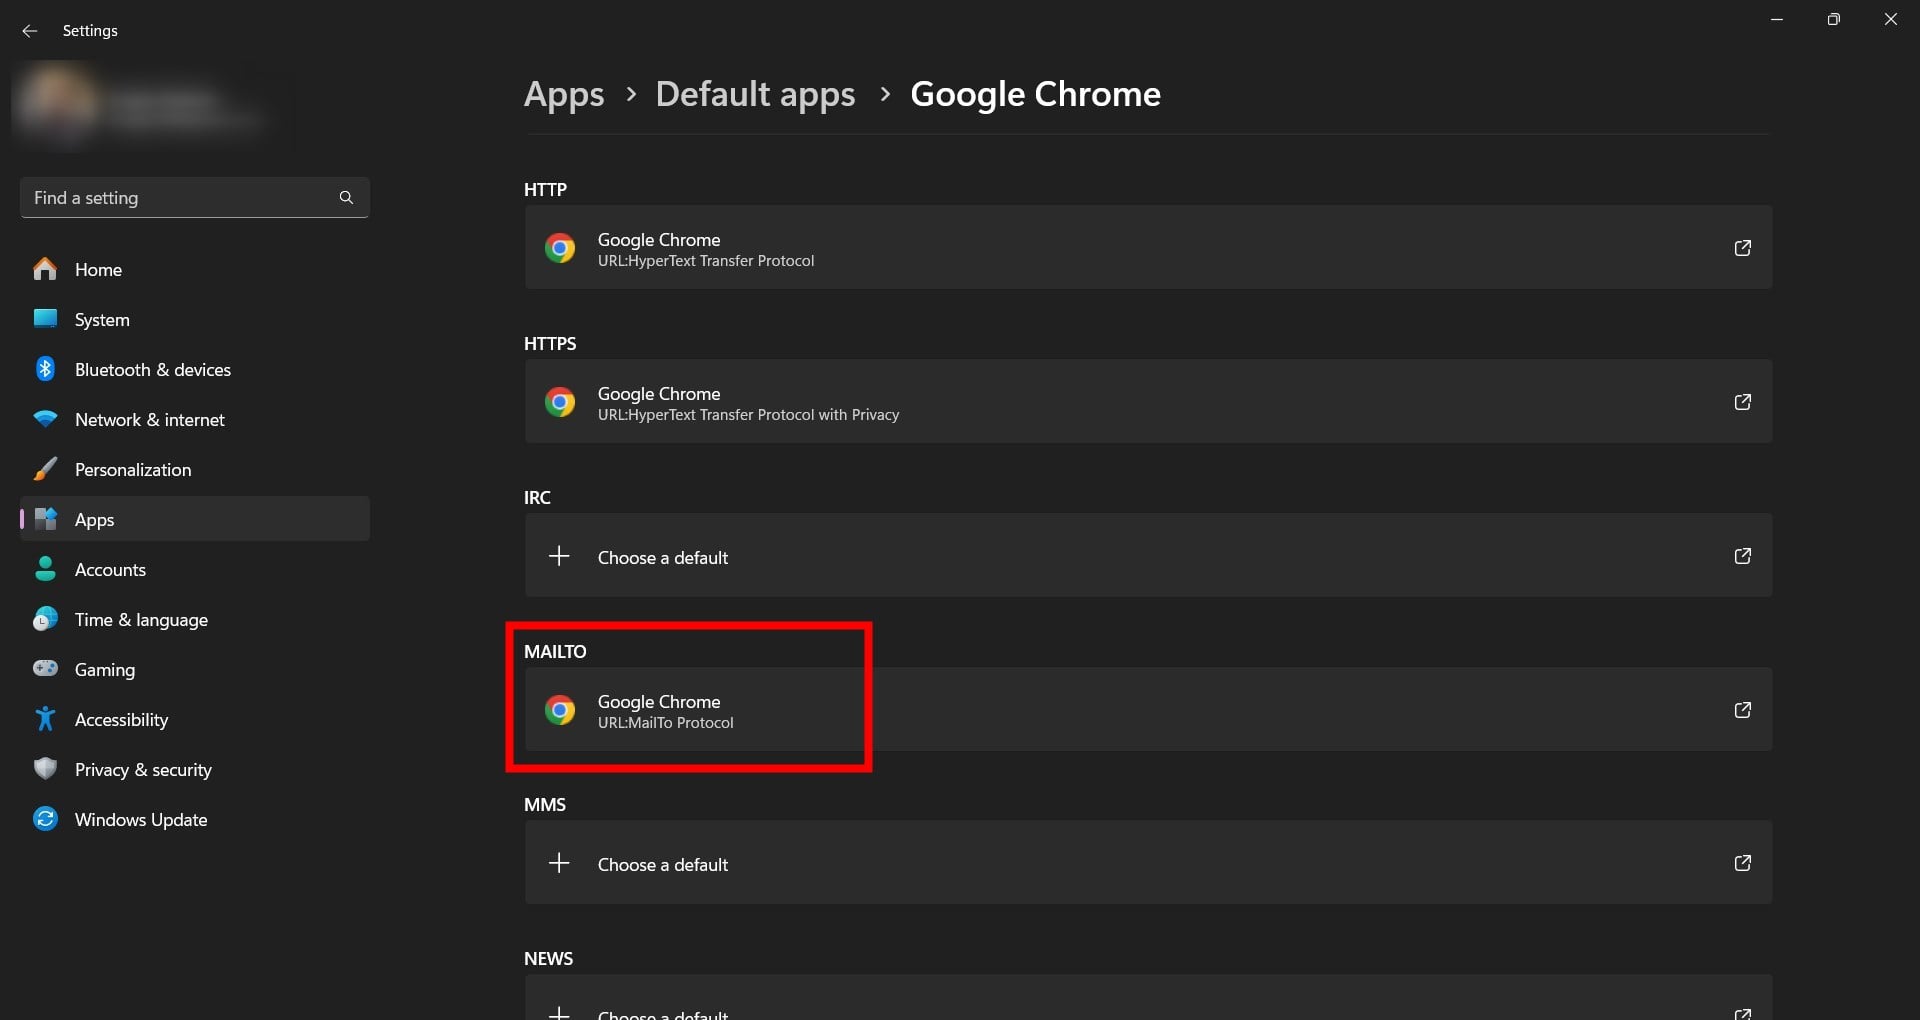
Task: Open Windows Update settings
Action: (195, 819)
